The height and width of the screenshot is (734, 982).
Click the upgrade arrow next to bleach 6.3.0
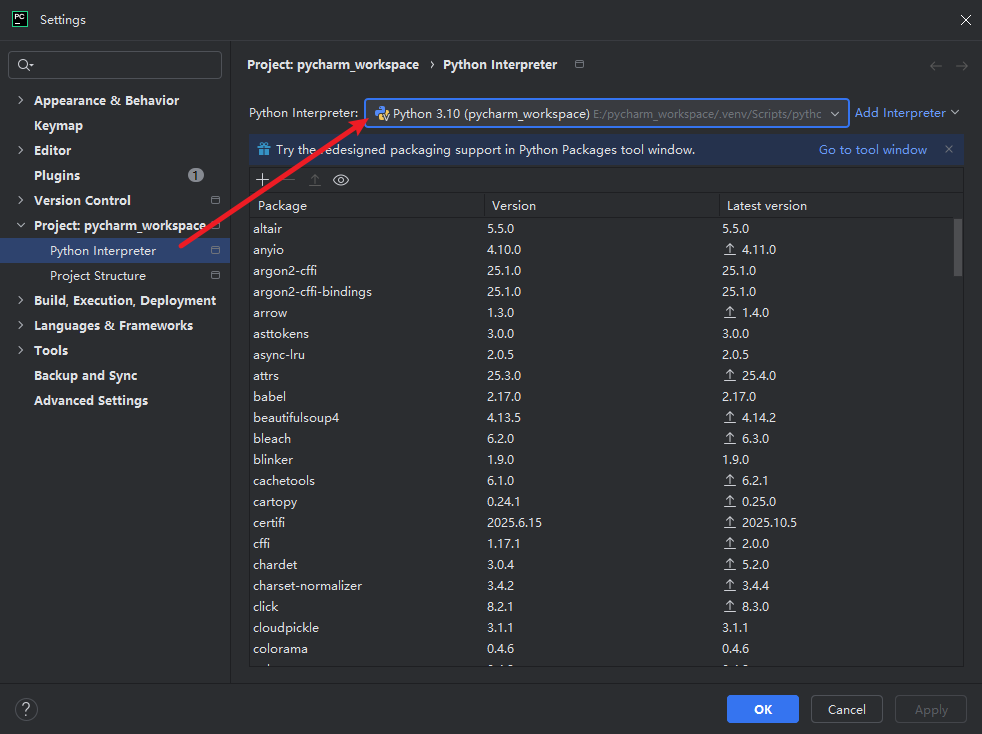pyautogui.click(x=730, y=438)
